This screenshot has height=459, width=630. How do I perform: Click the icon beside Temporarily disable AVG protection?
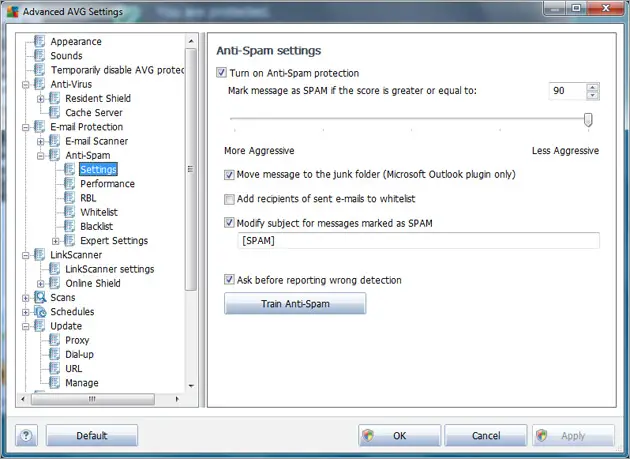pyautogui.click(x=39, y=70)
